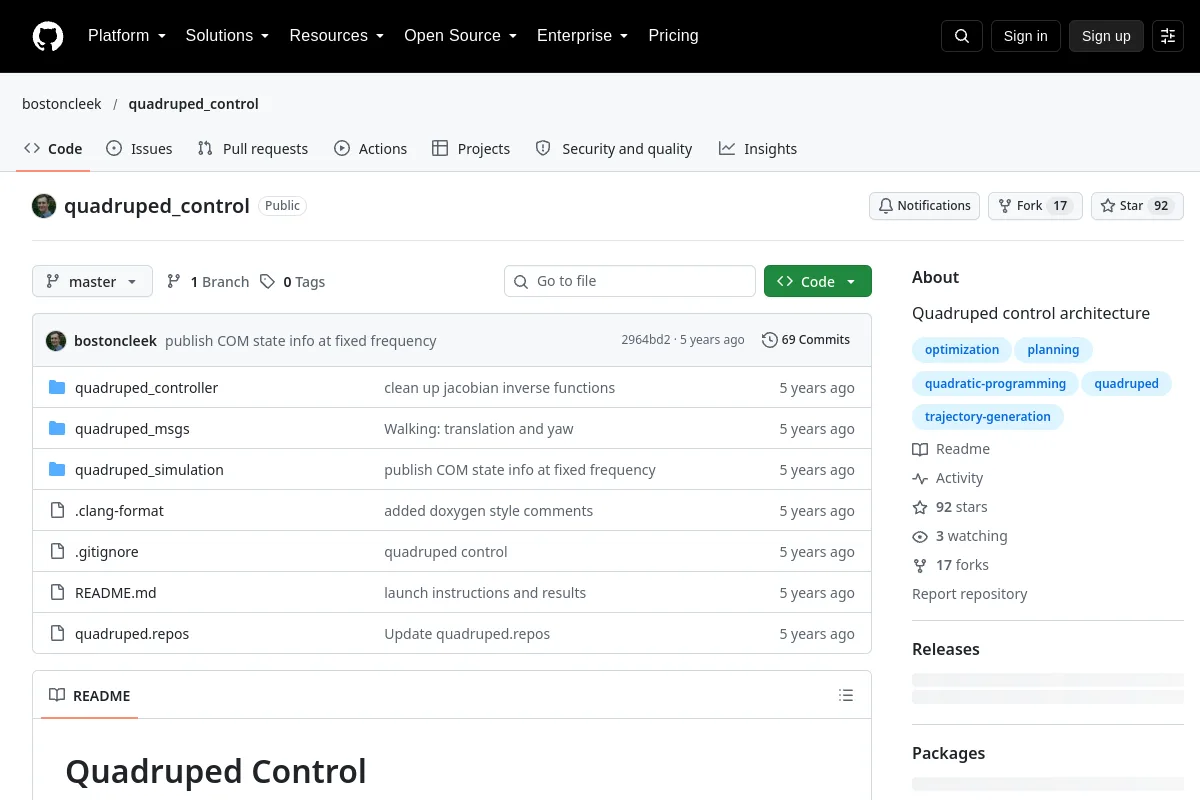Click the branch icon next to 1 Branch
The height and width of the screenshot is (800, 1200).
[174, 282]
